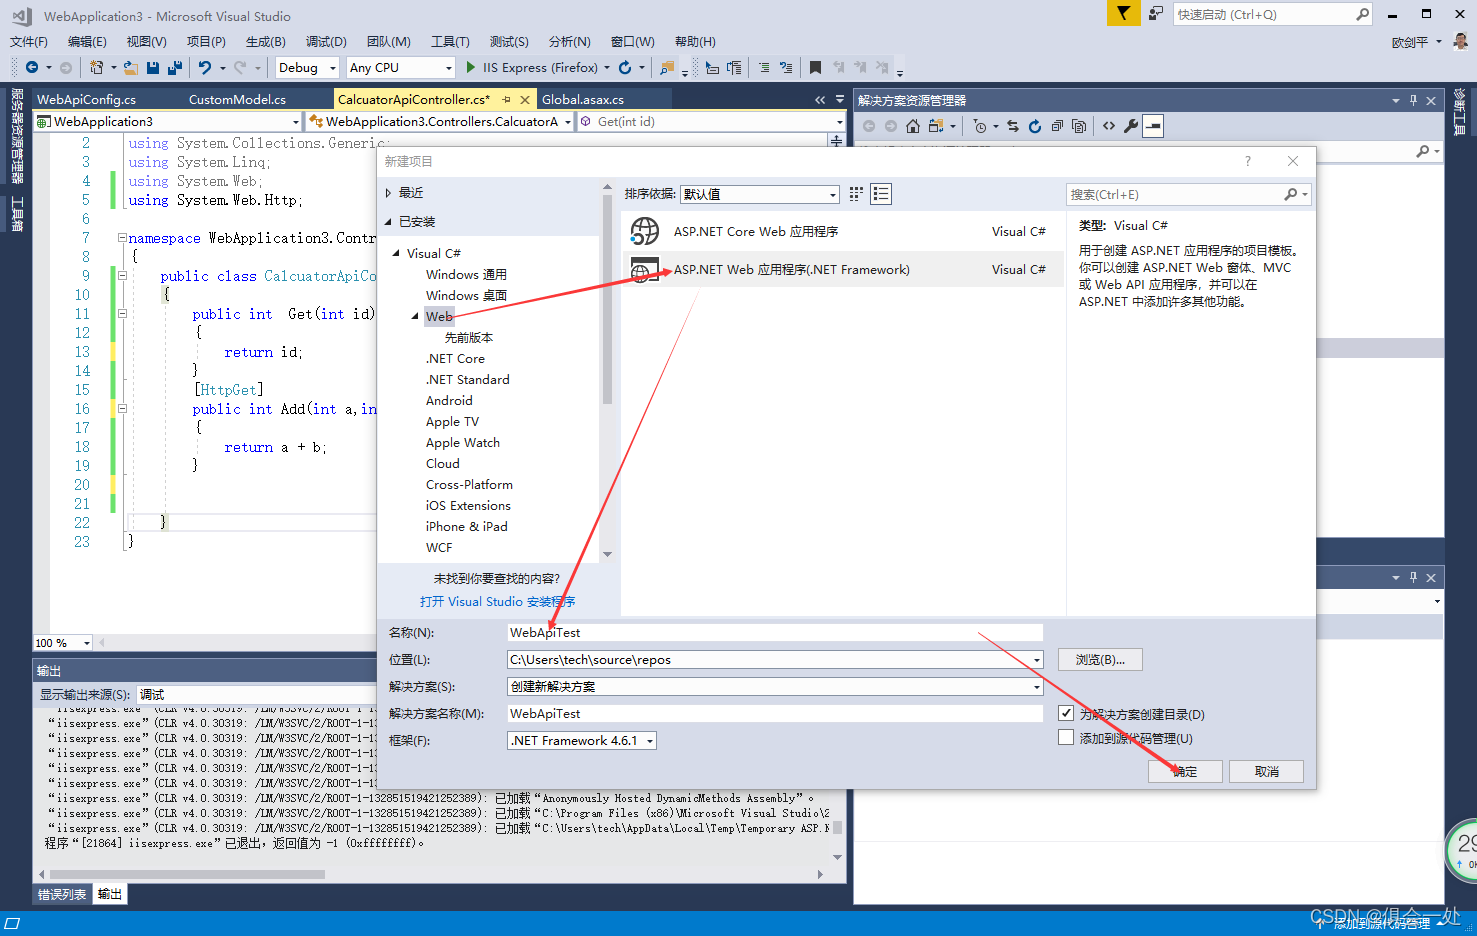Select the ASP.NET Core Web application template icon
This screenshot has height=936, width=1477.
[646, 231]
